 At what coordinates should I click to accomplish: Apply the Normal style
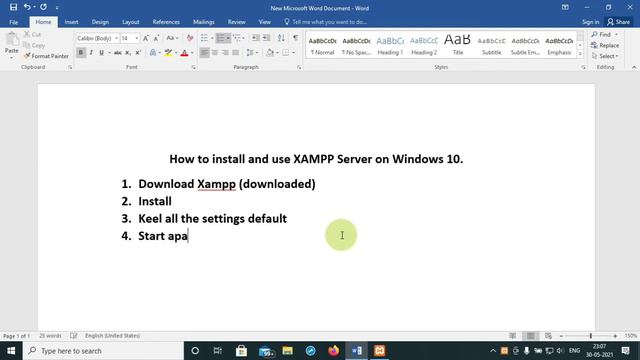click(x=322, y=45)
